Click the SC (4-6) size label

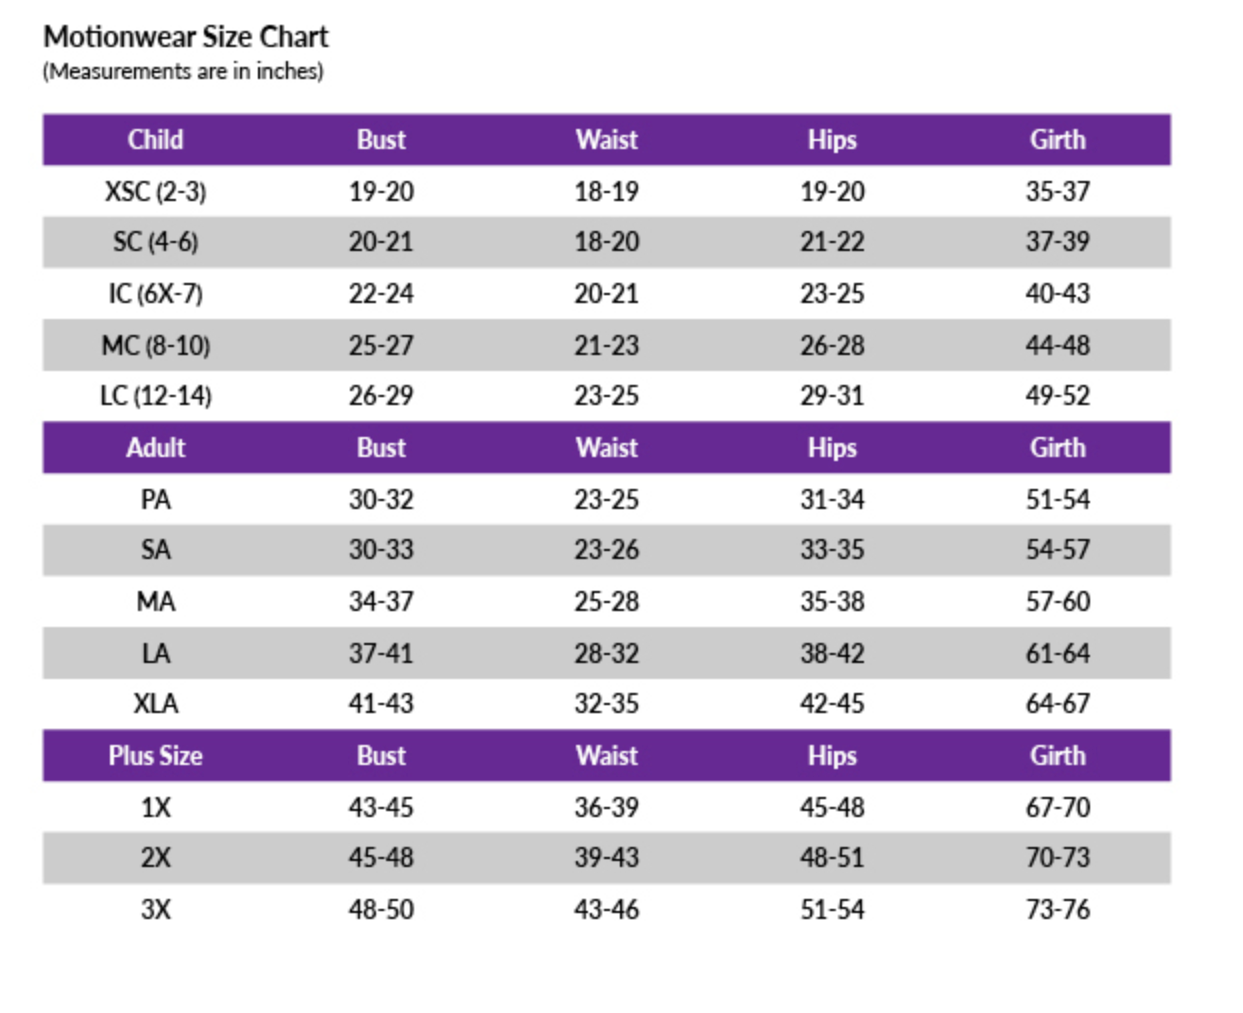[x=155, y=242]
